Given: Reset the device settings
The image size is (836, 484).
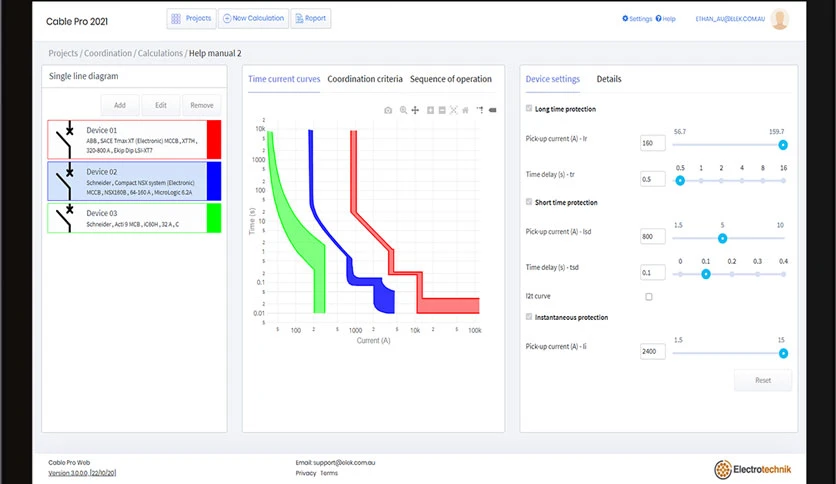Looking at the screenshot, I should pos(763,380).
